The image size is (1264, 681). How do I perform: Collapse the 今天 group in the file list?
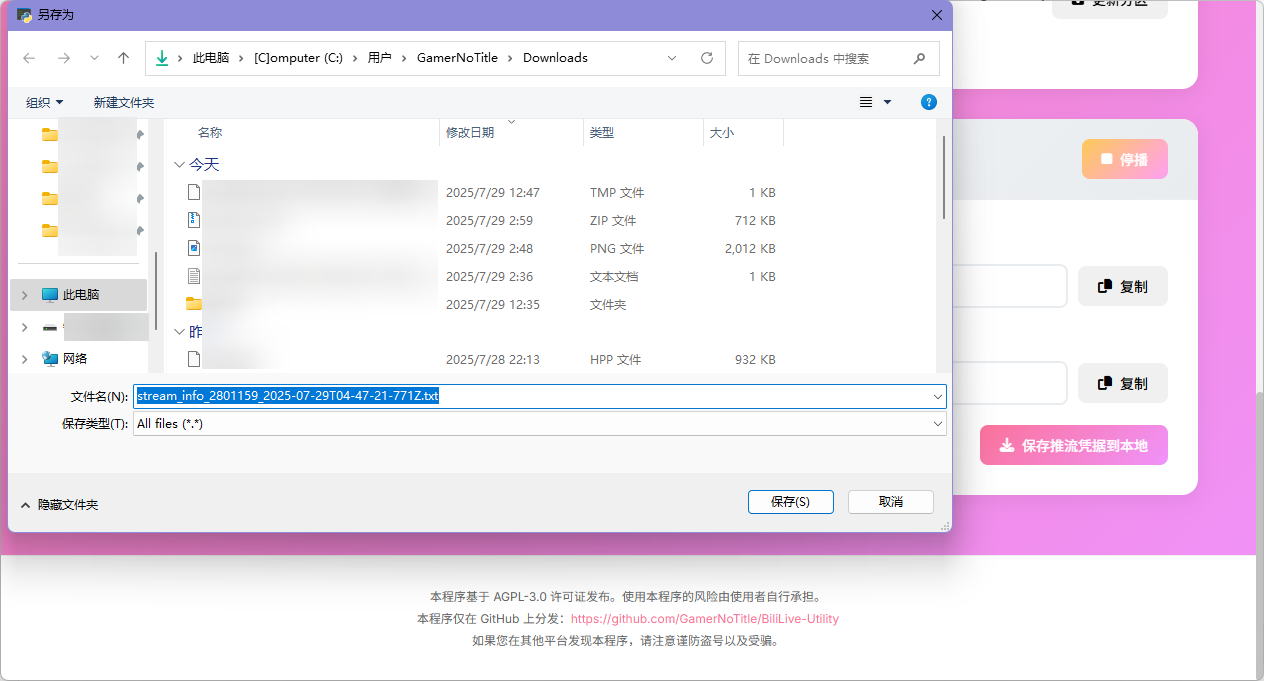pyautogui.click(x=180, y=164)
